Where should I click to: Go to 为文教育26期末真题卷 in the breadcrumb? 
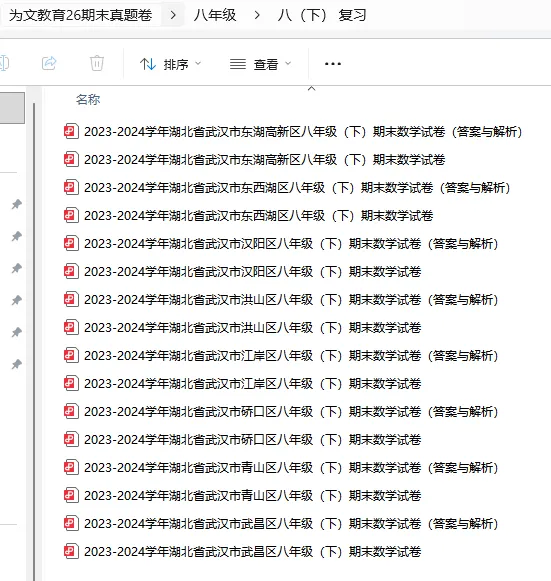(x=80, y=15)
